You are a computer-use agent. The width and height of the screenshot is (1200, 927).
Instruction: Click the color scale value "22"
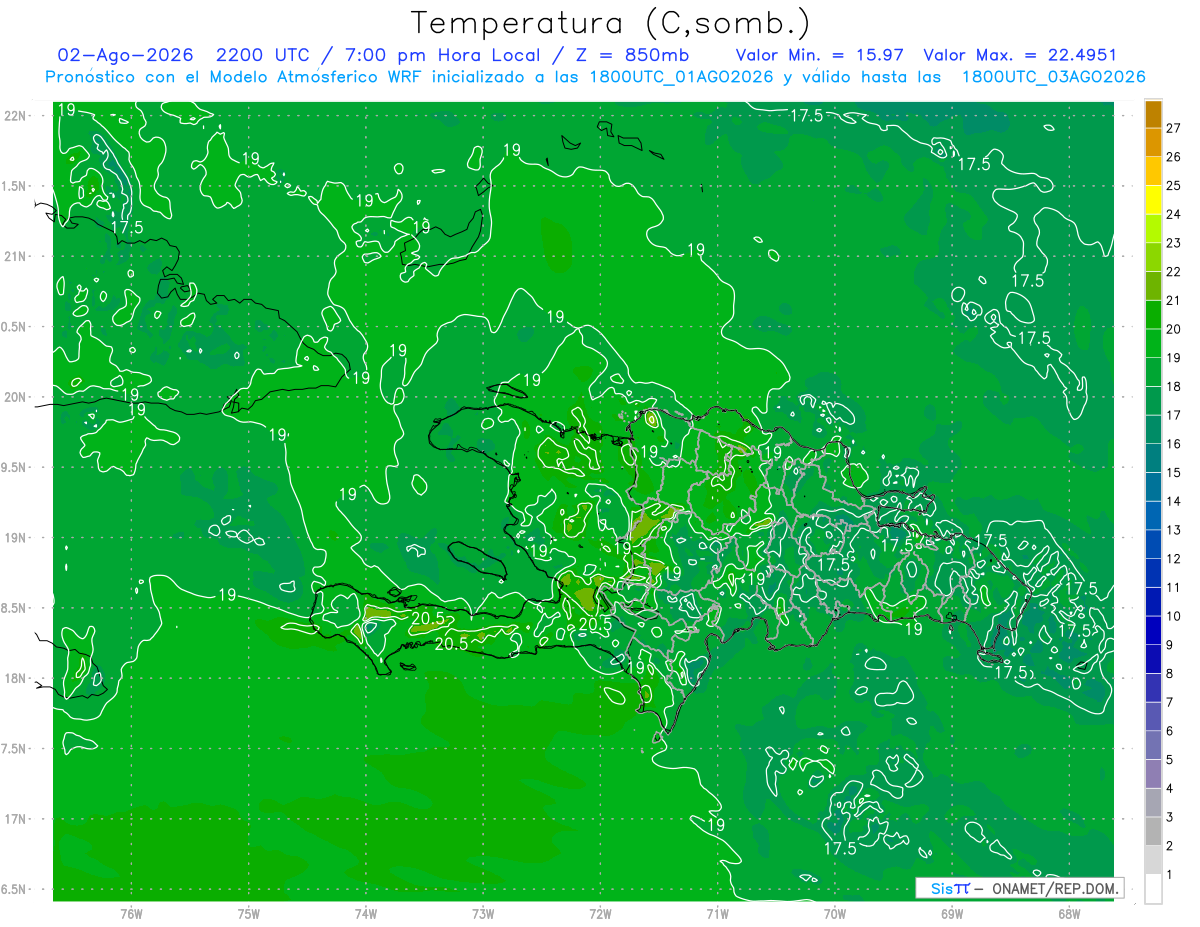[1173, 272]
